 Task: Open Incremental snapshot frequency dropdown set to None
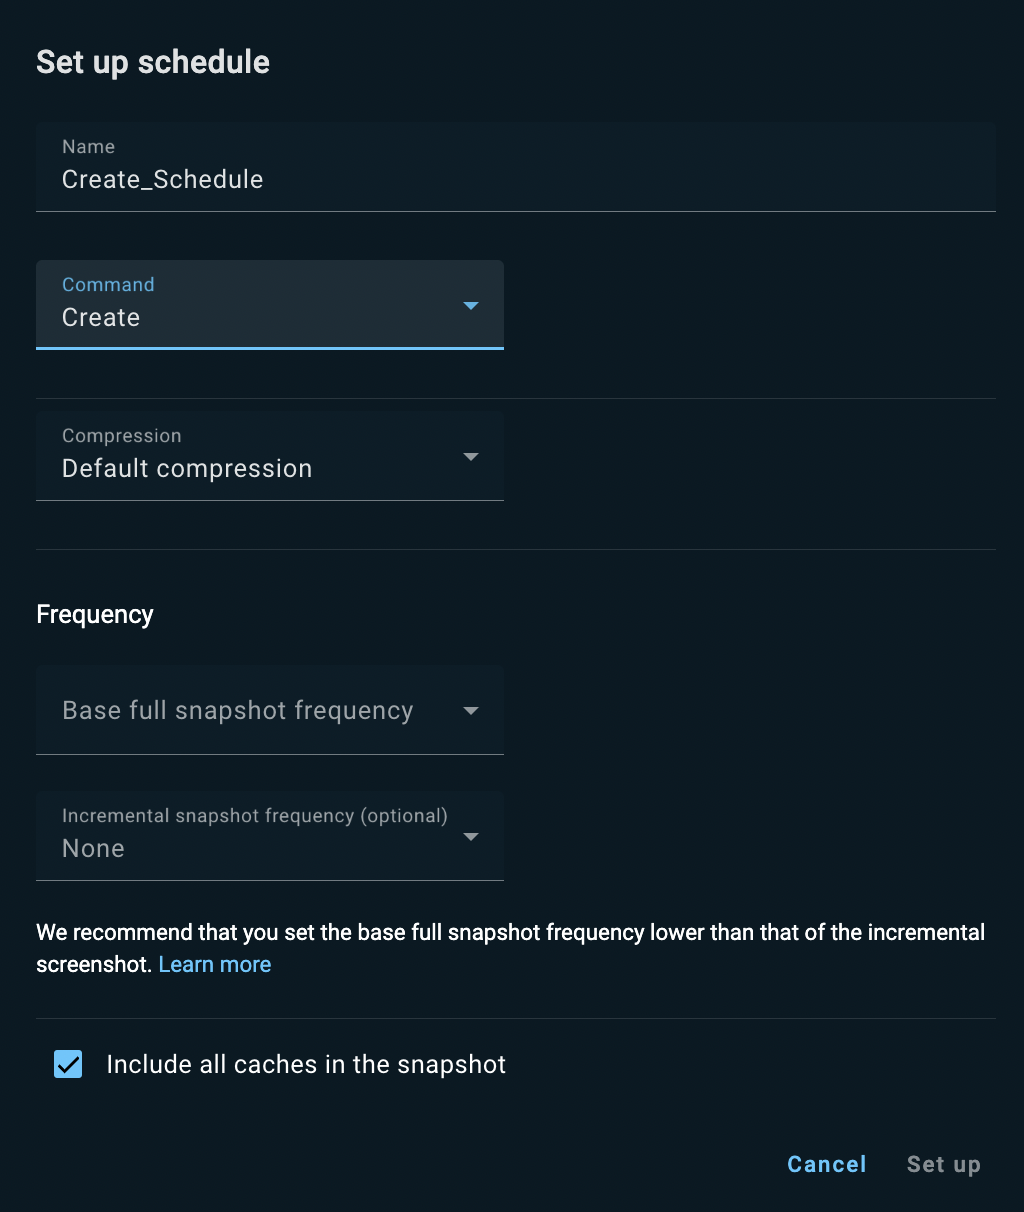point(250,847)
